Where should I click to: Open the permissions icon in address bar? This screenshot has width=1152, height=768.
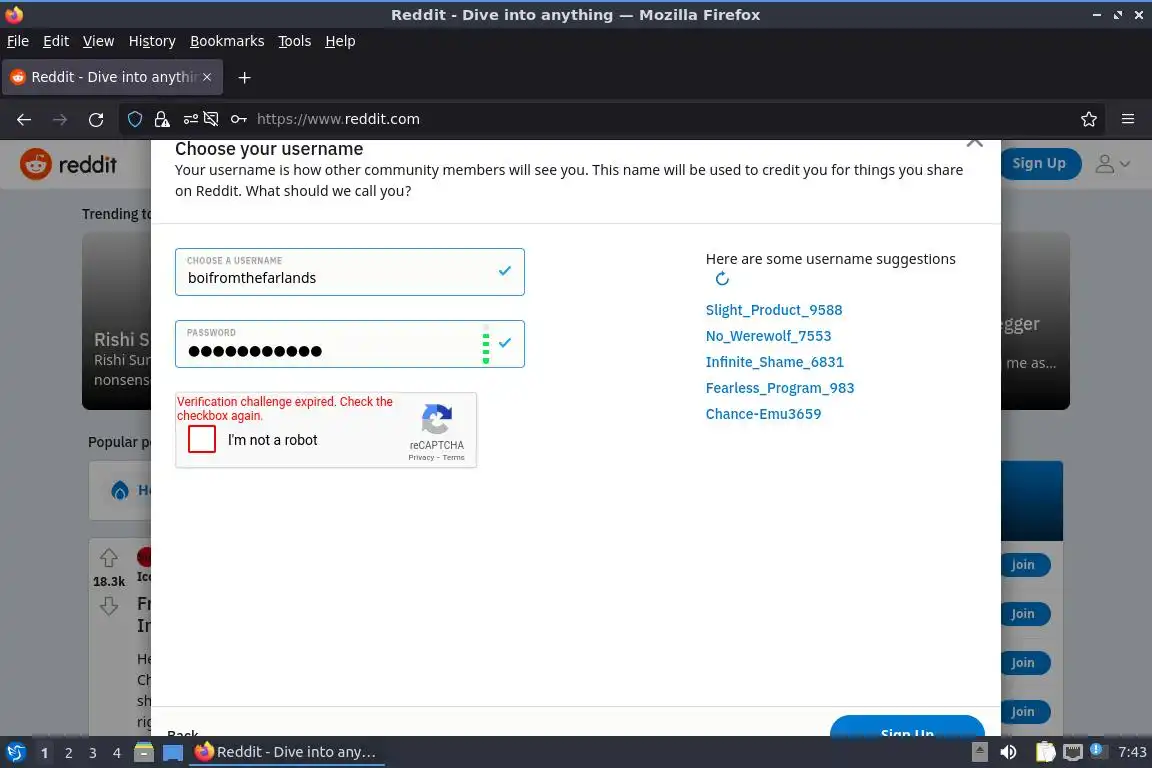click(190, 119)
